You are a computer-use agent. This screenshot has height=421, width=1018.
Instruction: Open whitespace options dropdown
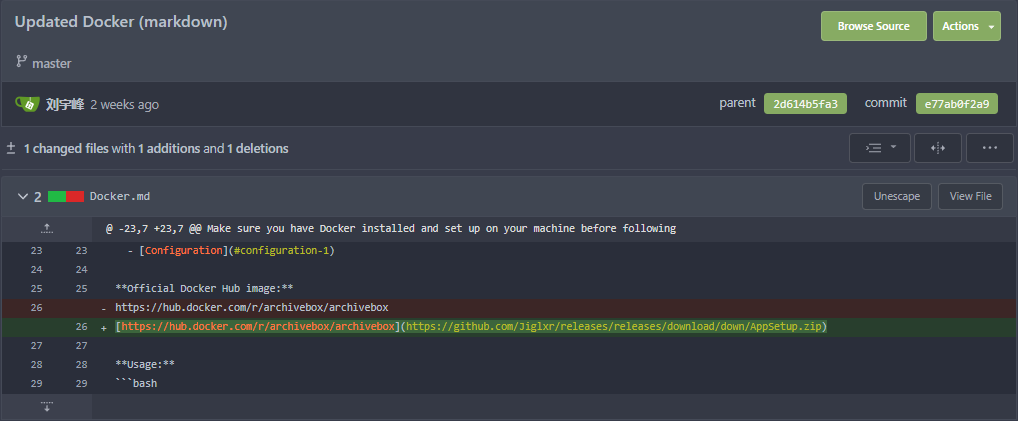tap(880, 148)
